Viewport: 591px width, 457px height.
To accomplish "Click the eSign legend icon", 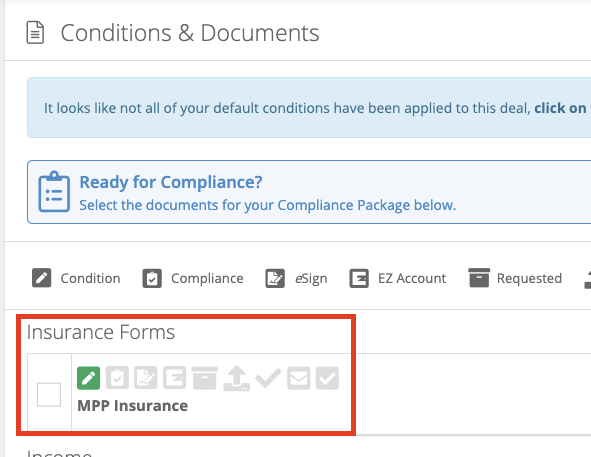I will pyautogui.click(x=275, y=278).
